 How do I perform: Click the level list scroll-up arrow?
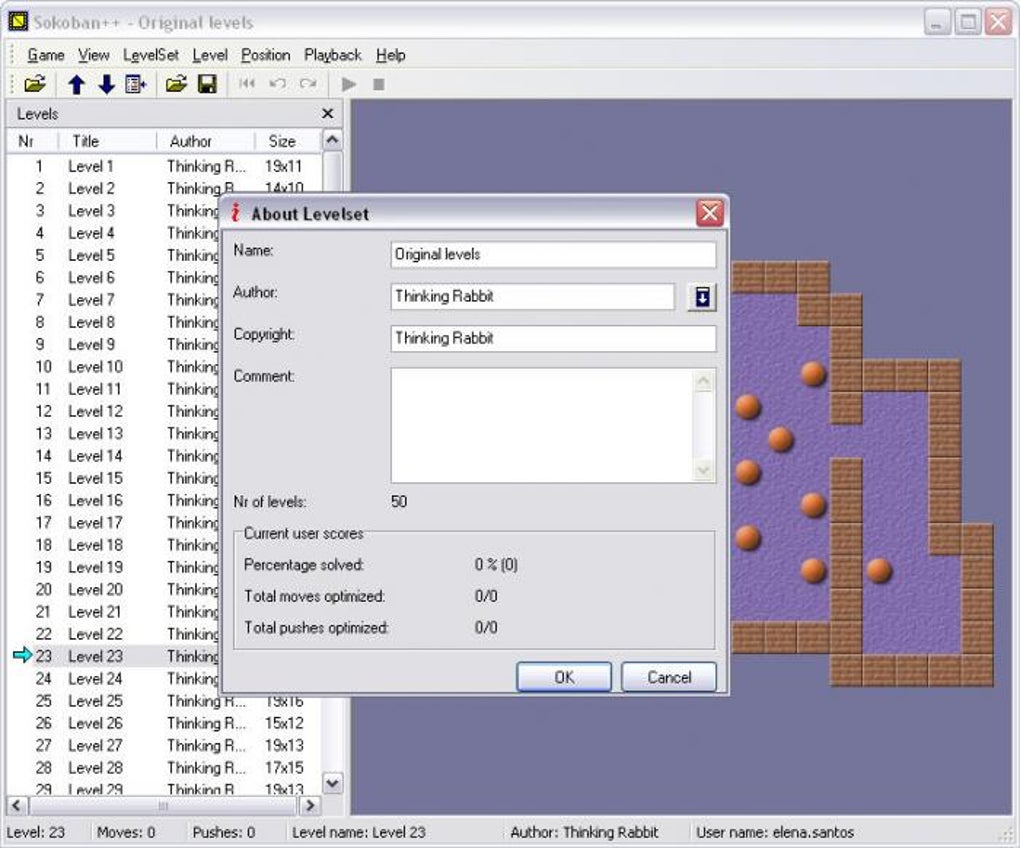[332, 140]
